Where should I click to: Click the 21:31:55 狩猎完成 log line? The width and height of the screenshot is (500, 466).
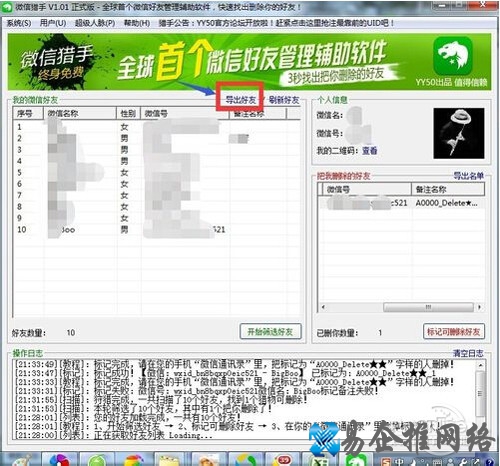[161, 399]
